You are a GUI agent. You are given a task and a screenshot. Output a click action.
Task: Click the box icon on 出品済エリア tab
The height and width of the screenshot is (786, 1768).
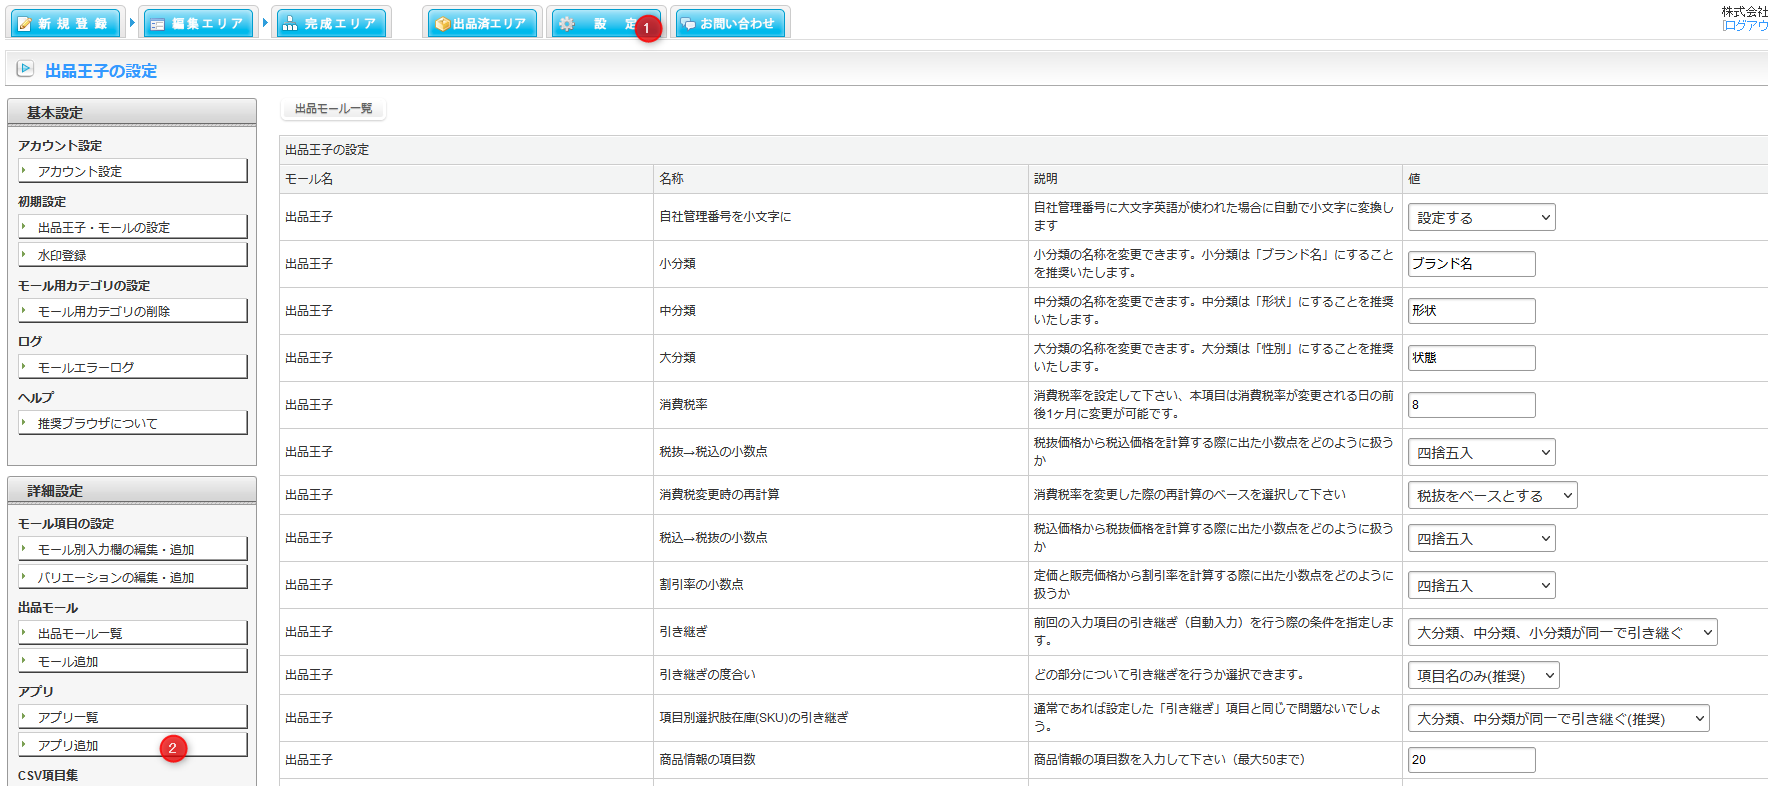click(x=442, y=24)
